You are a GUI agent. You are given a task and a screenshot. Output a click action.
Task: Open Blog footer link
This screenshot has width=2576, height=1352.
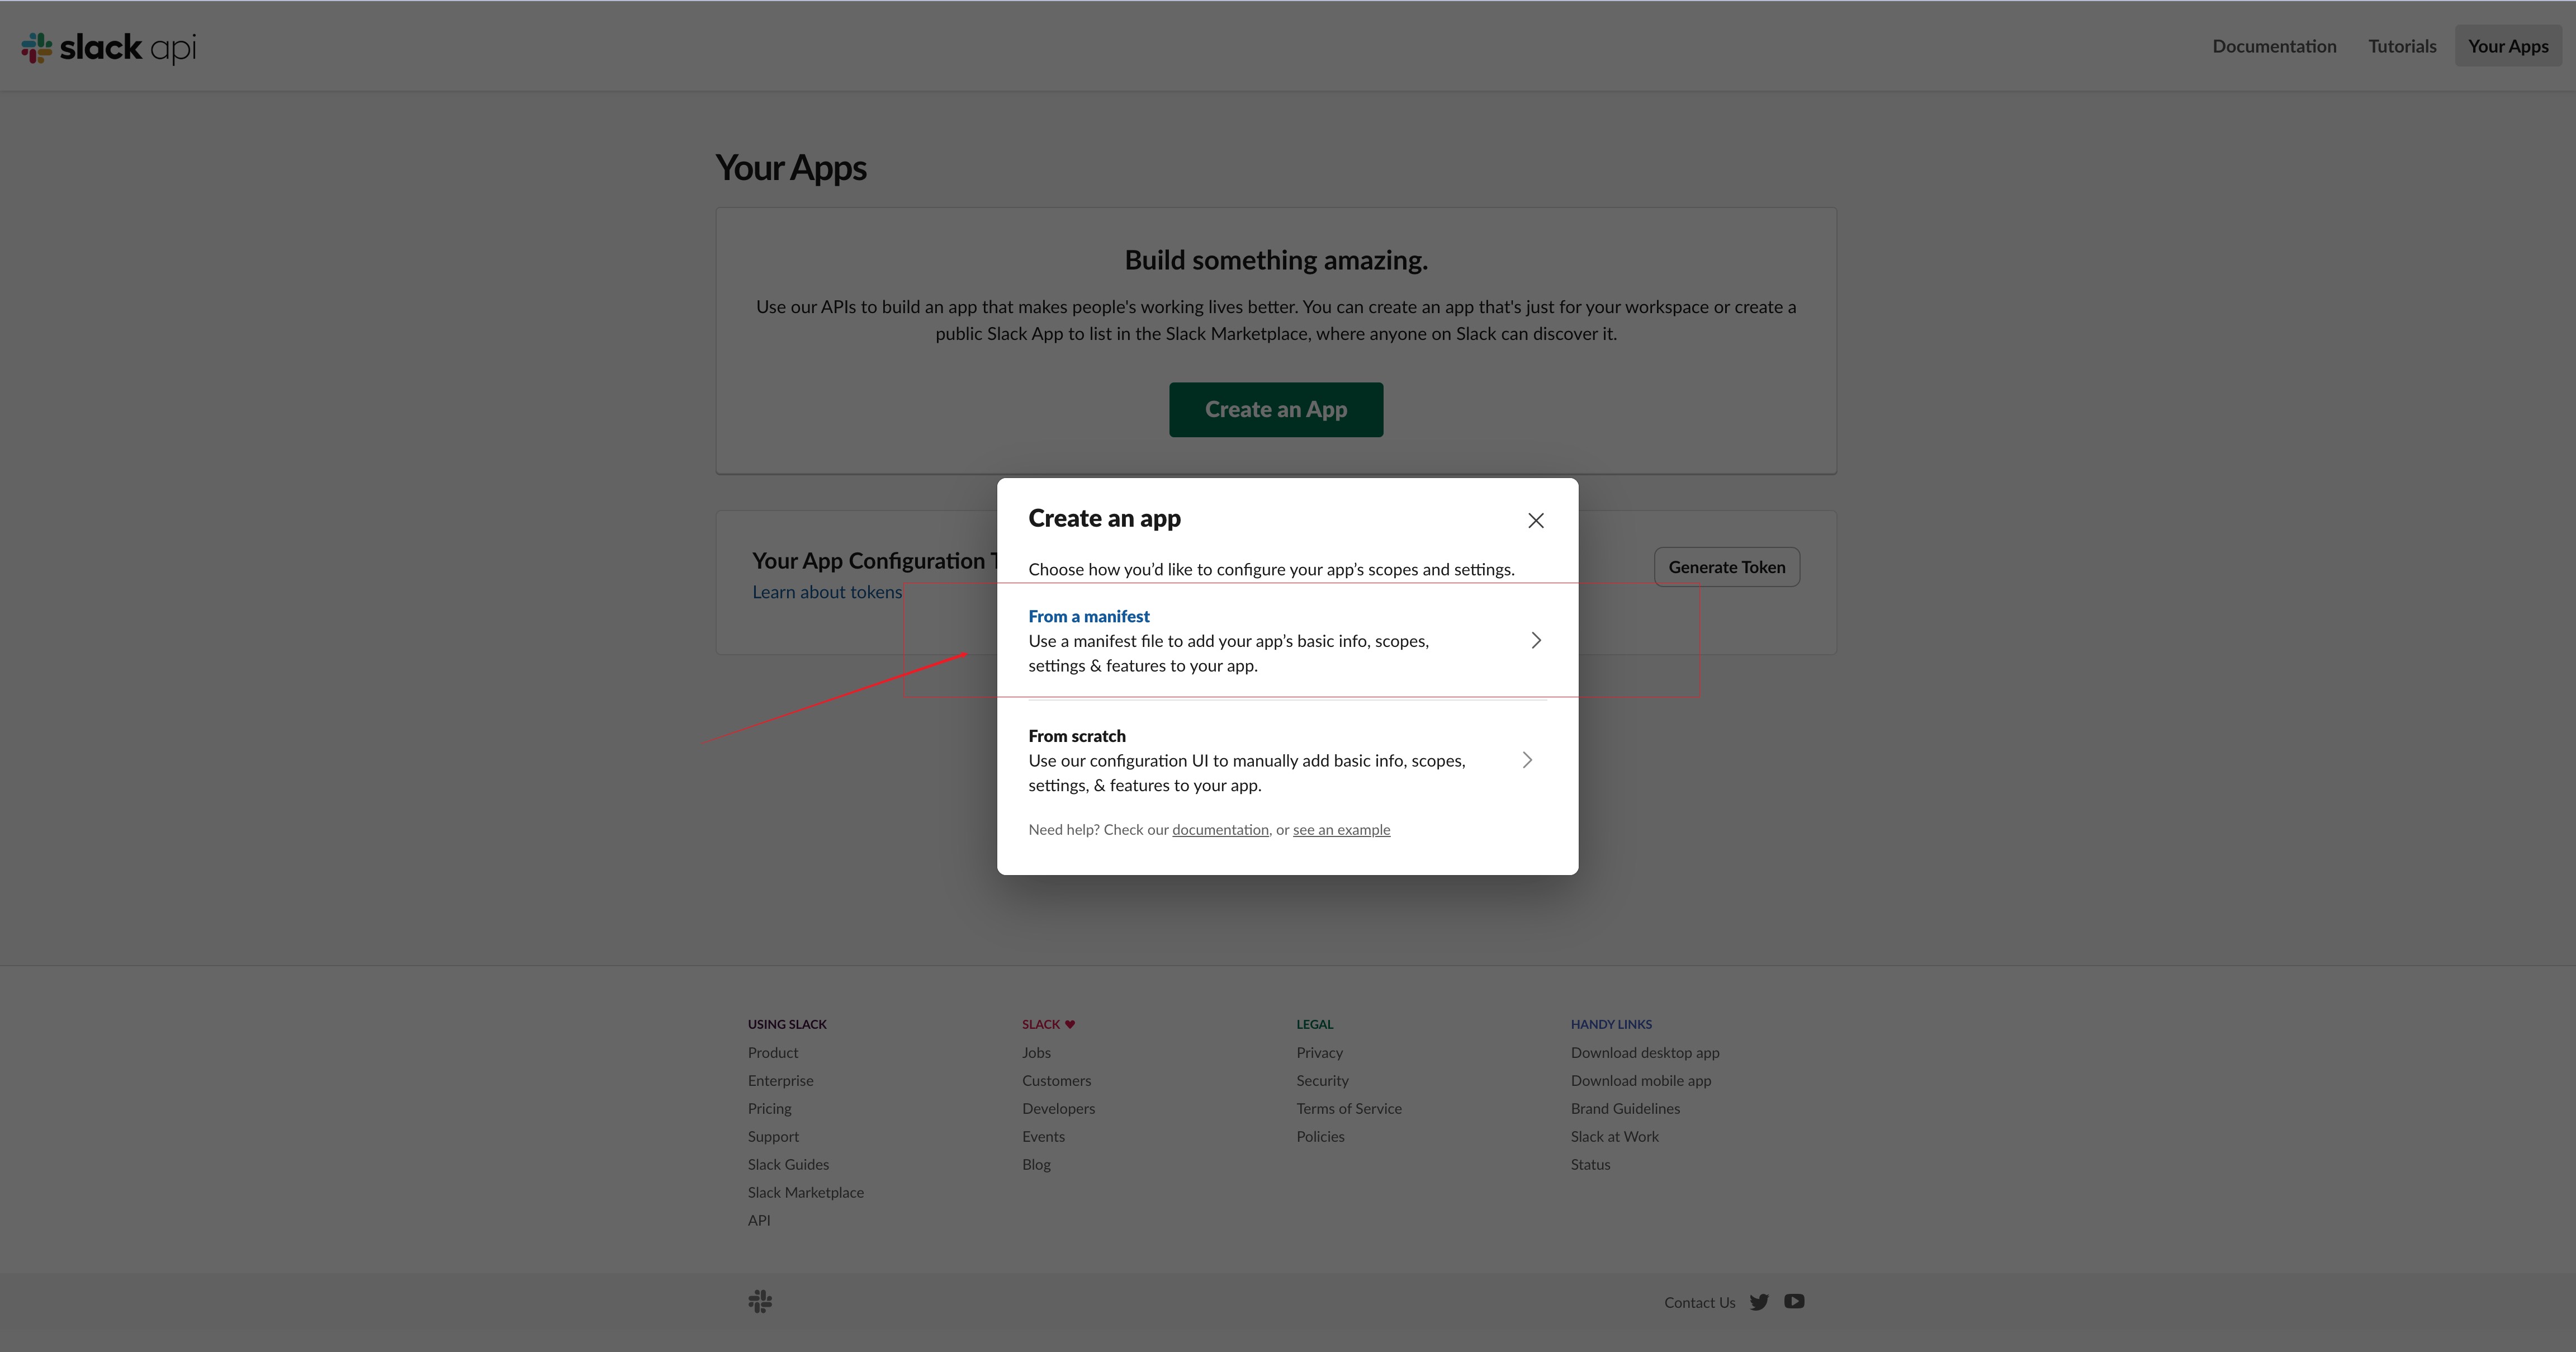1036,1165
